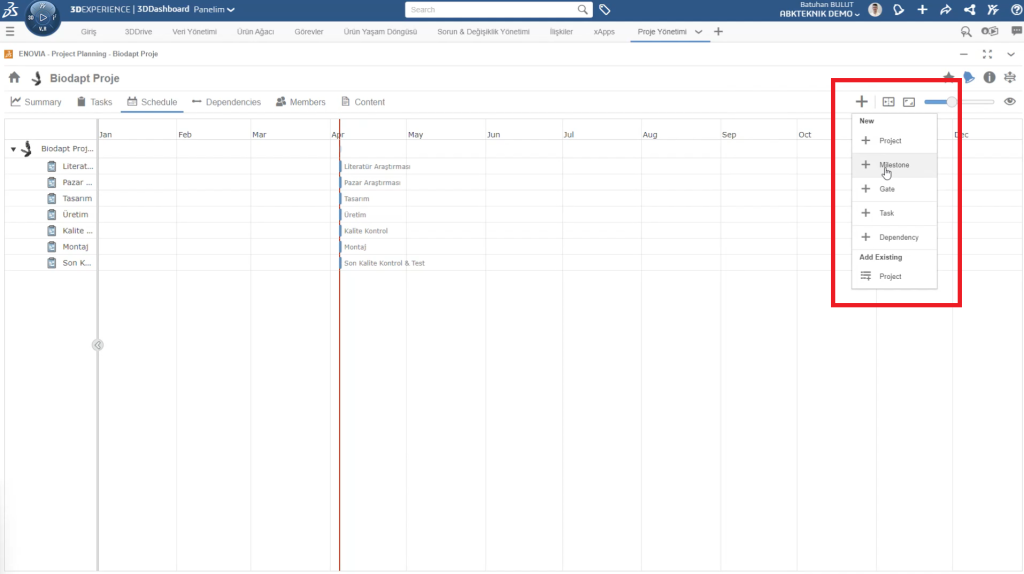Choose Milestone from the New menu

894,165
